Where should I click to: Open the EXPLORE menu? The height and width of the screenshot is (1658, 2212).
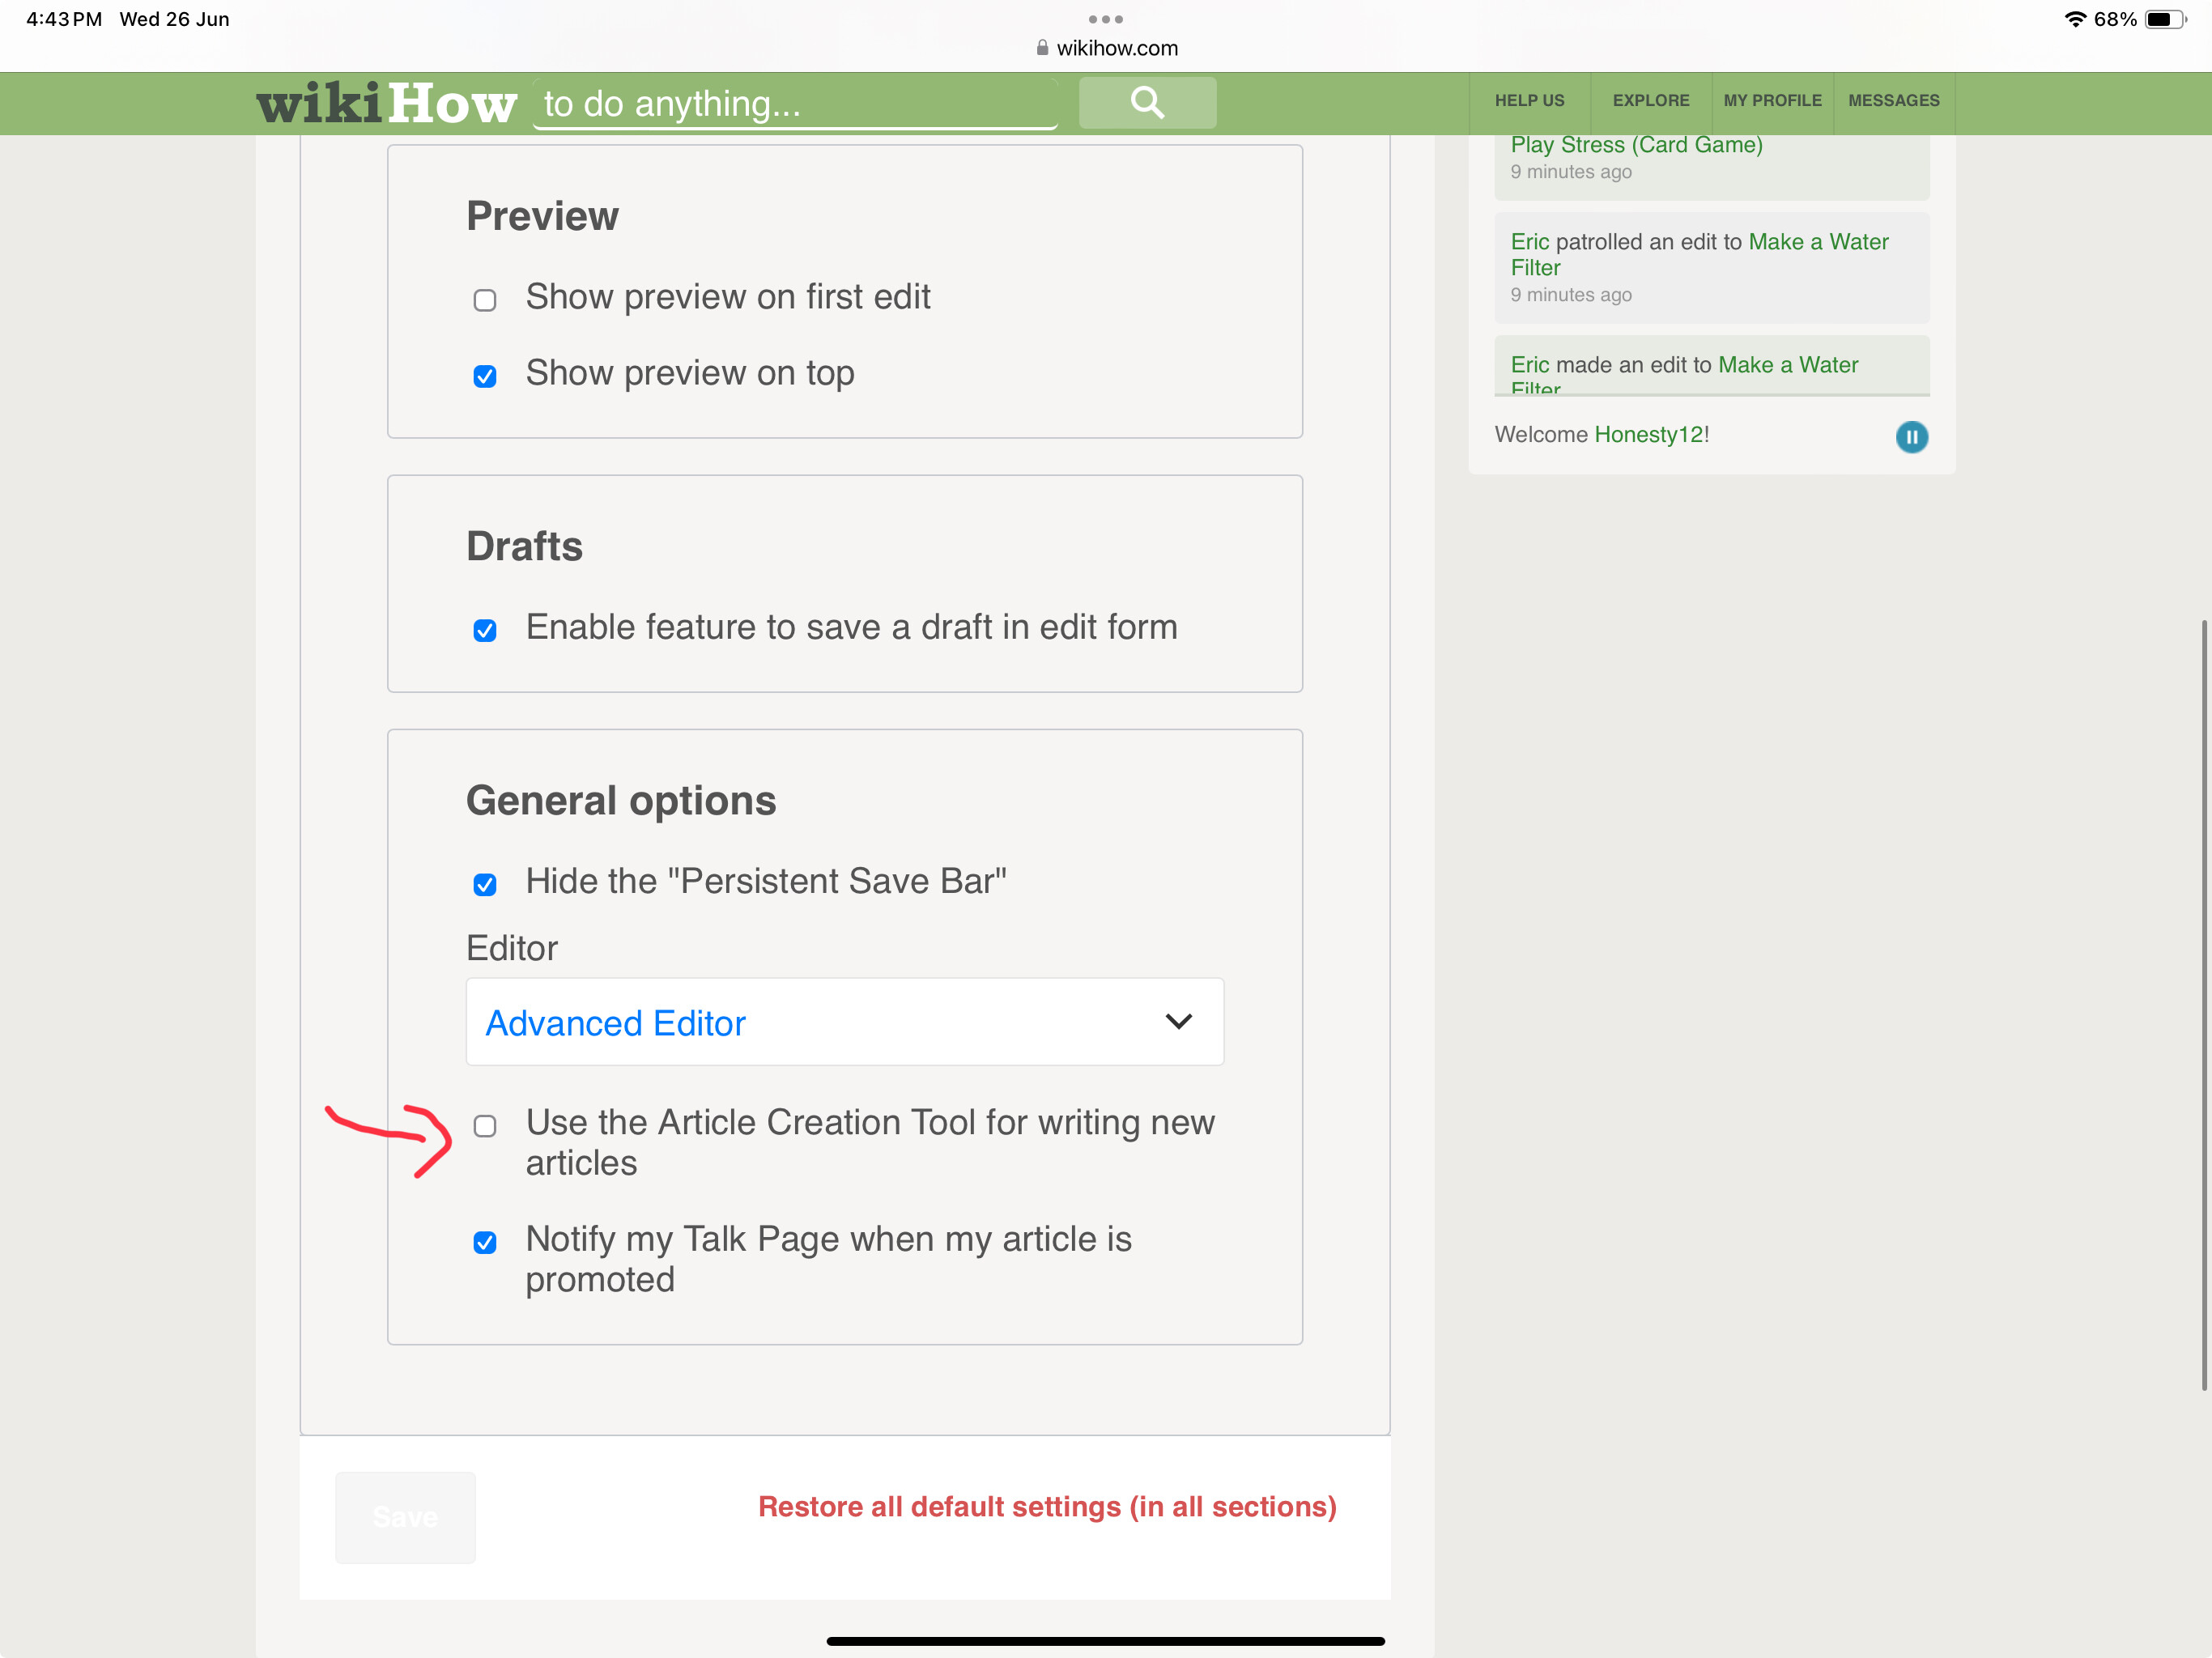pos(1651,101)
